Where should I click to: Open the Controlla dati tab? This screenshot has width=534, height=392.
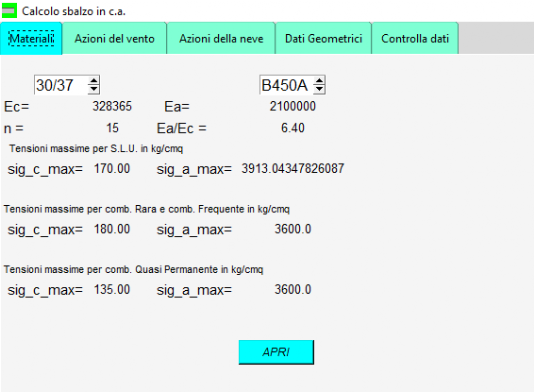415,38
